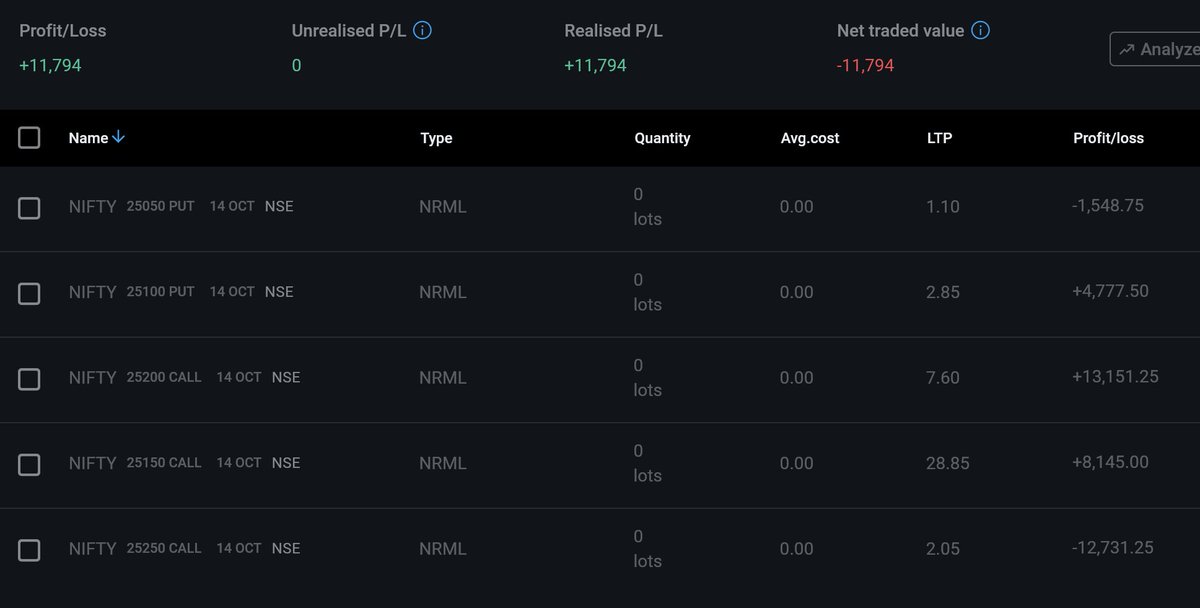1200x608 pixels.
Task: Click the LTP value 2.05
Action: [x=943, y=549]
